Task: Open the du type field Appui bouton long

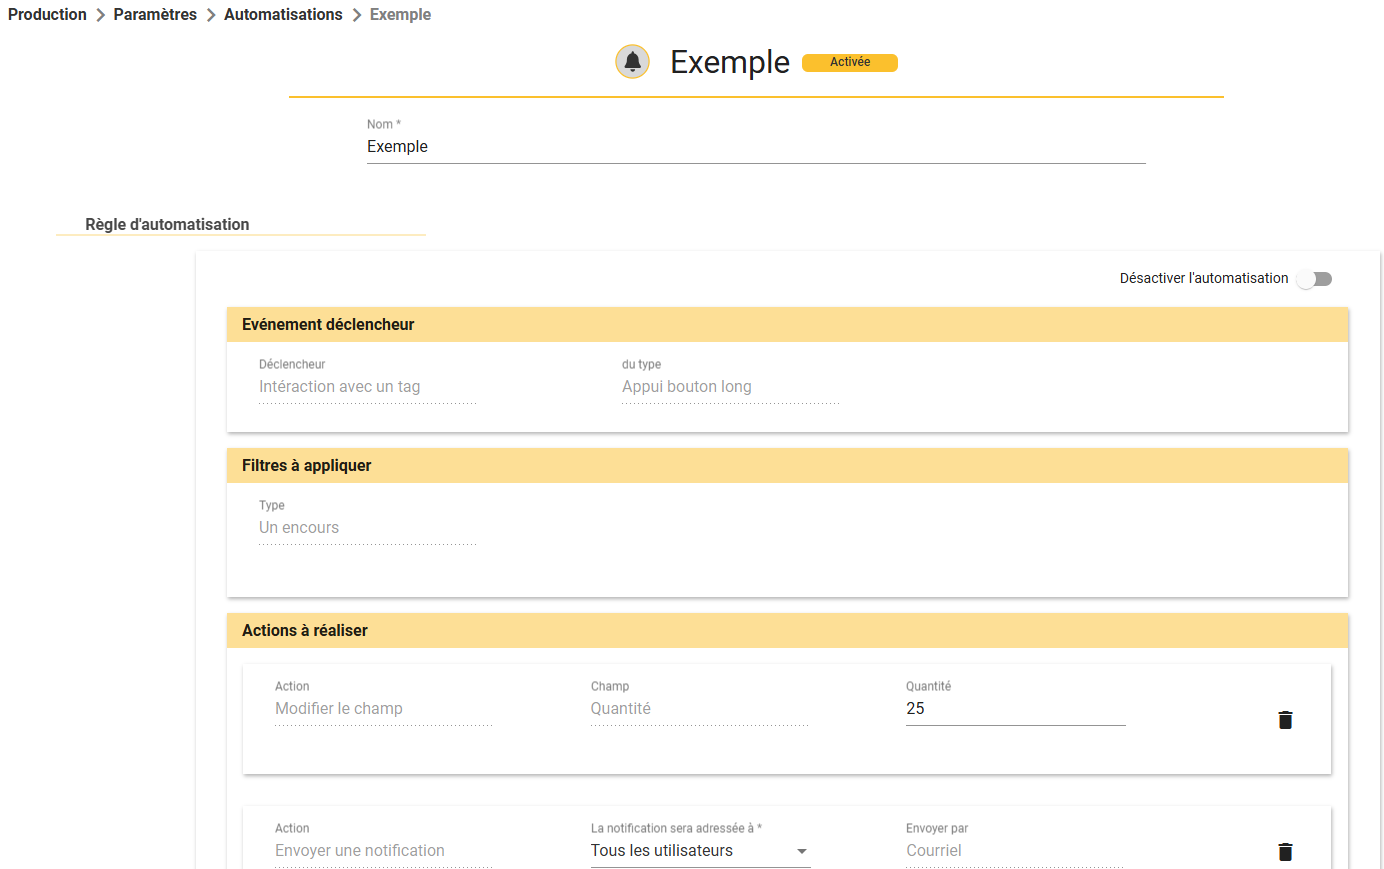Action: 731,387
